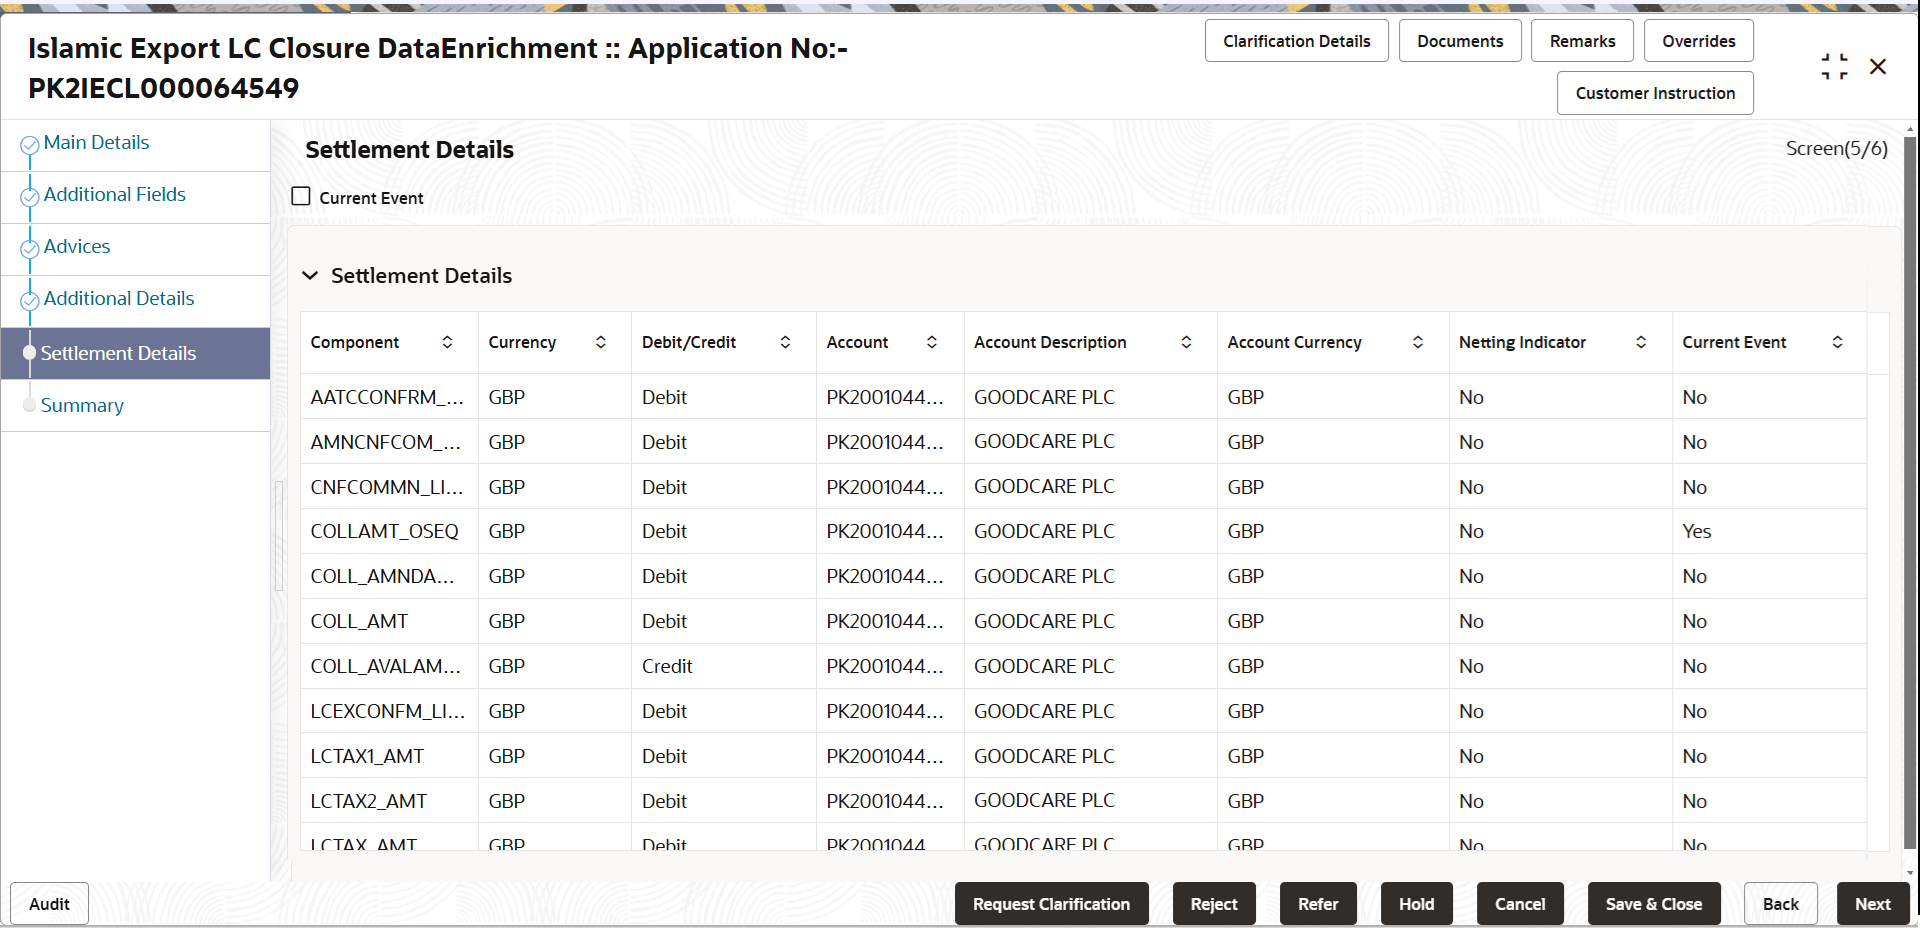
Task: Click the Audit button
Action: point(49,904)
